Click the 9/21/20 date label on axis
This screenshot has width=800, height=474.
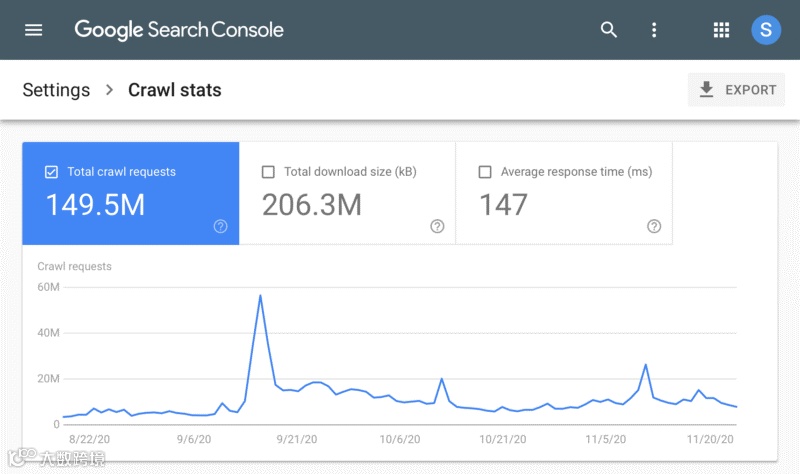coord(297,439)
